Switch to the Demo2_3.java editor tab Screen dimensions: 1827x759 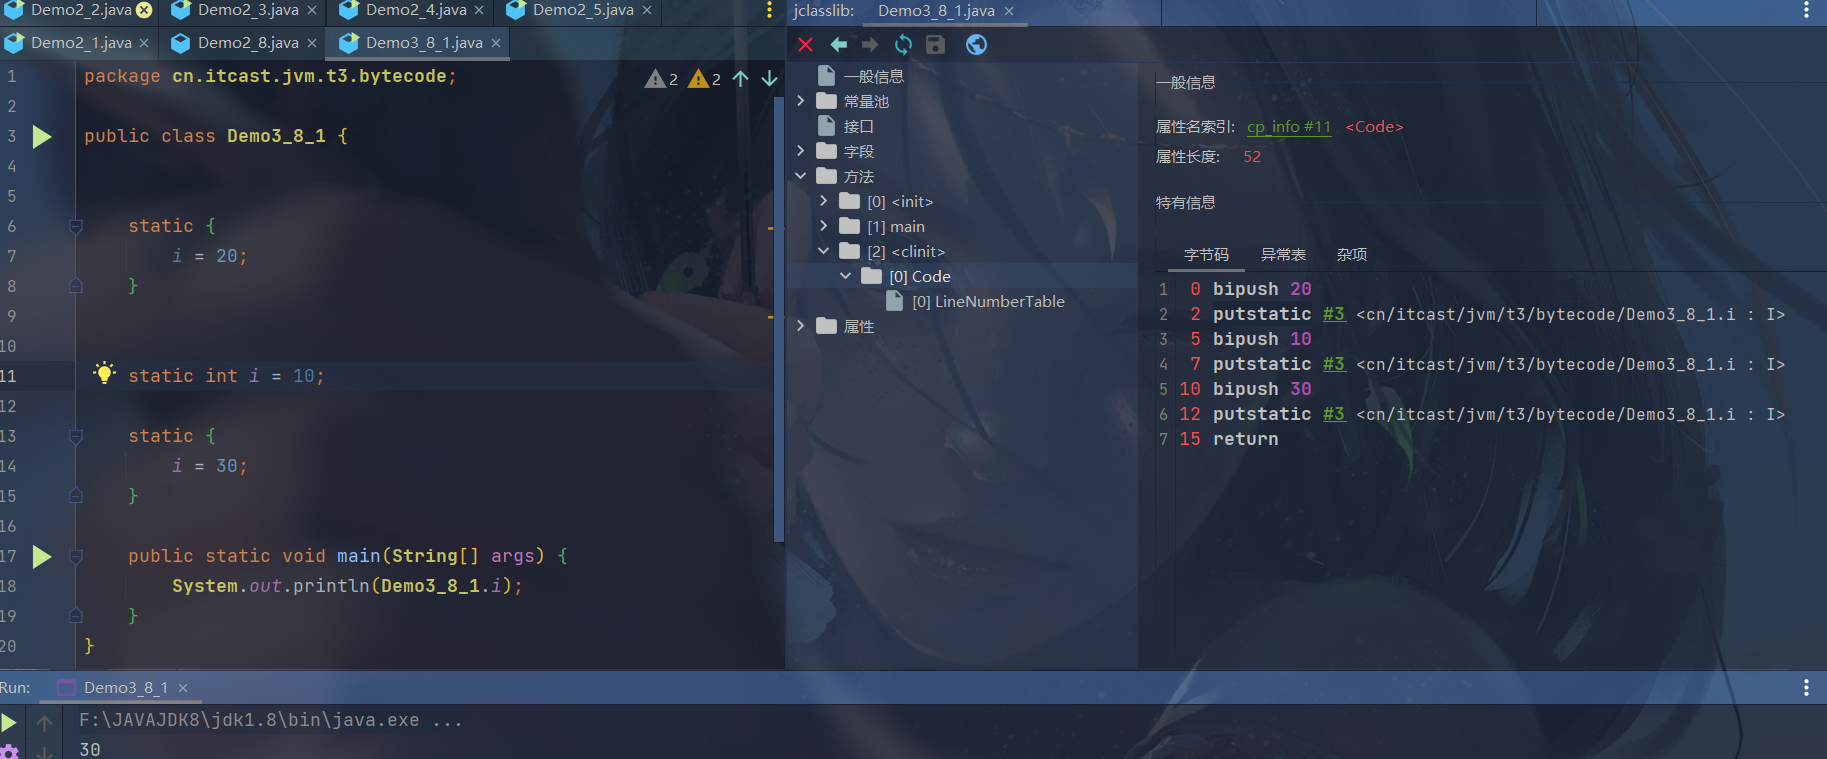pyautogui.click(x=248, y=10)
